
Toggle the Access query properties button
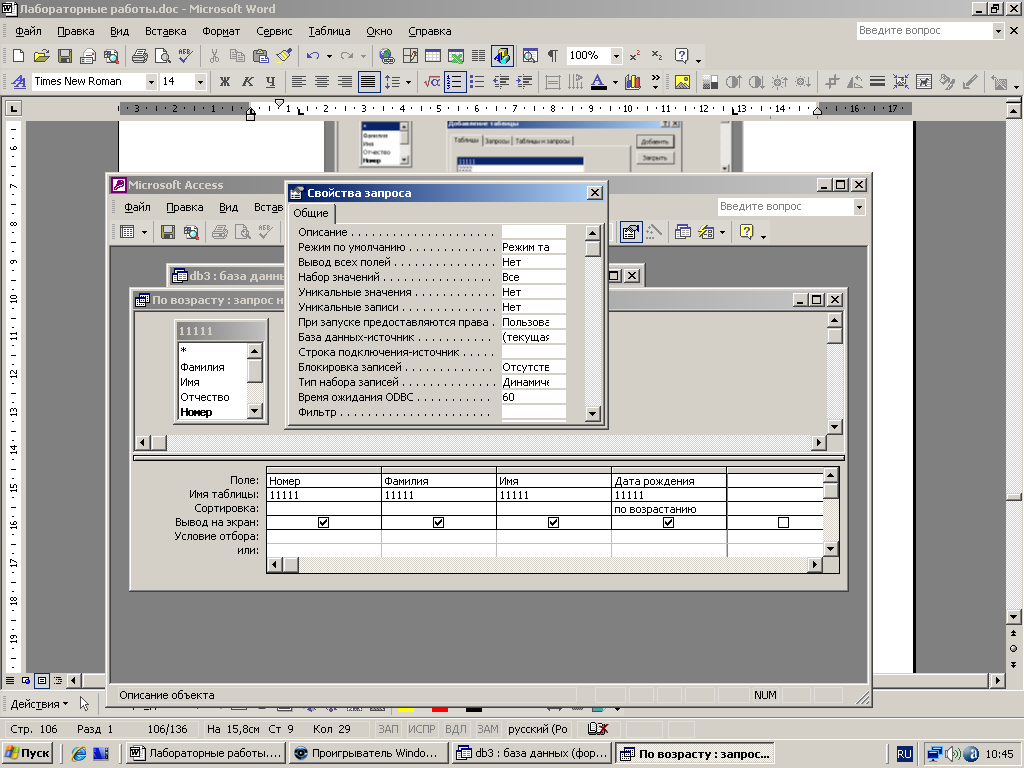tap(630, 232)
